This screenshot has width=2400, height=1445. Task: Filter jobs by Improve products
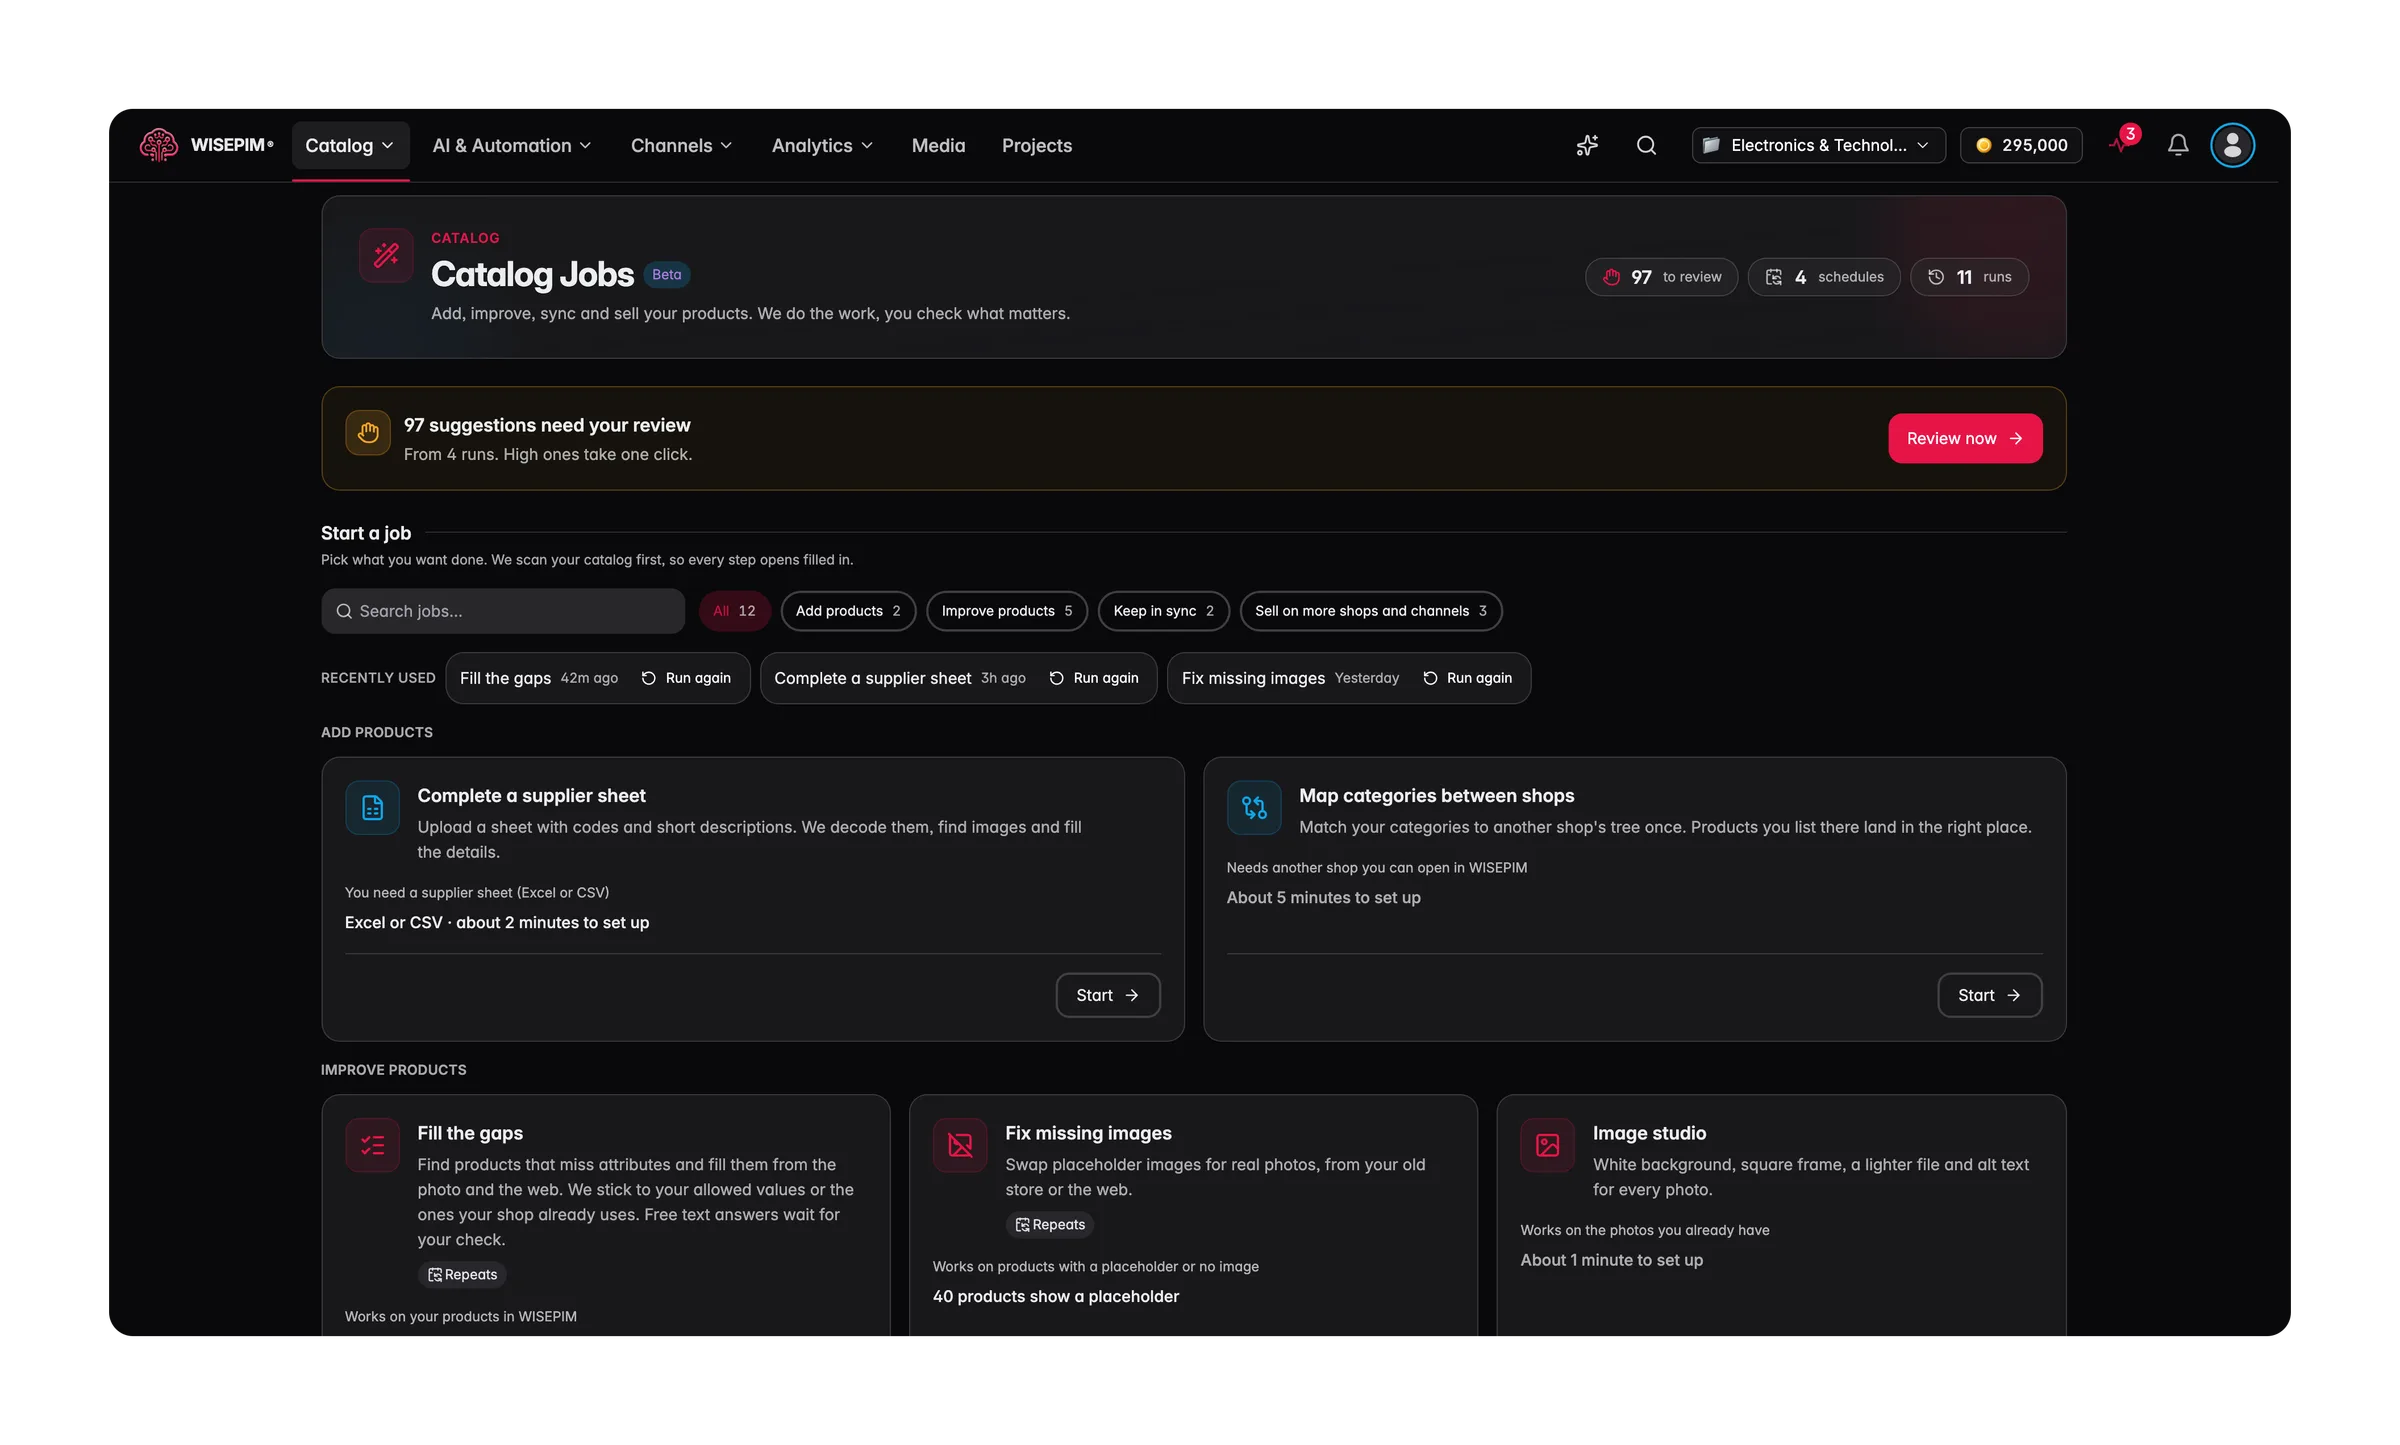1007,611
